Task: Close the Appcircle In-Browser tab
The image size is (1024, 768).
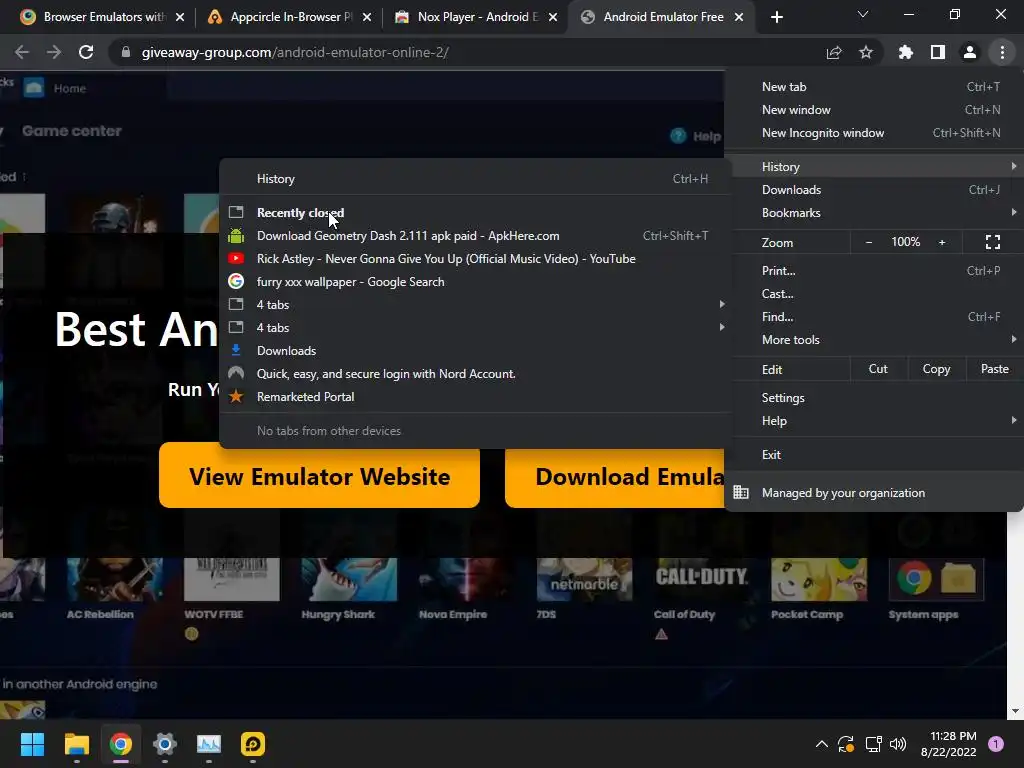Action: pyautogui.click(x=367, y=17)
